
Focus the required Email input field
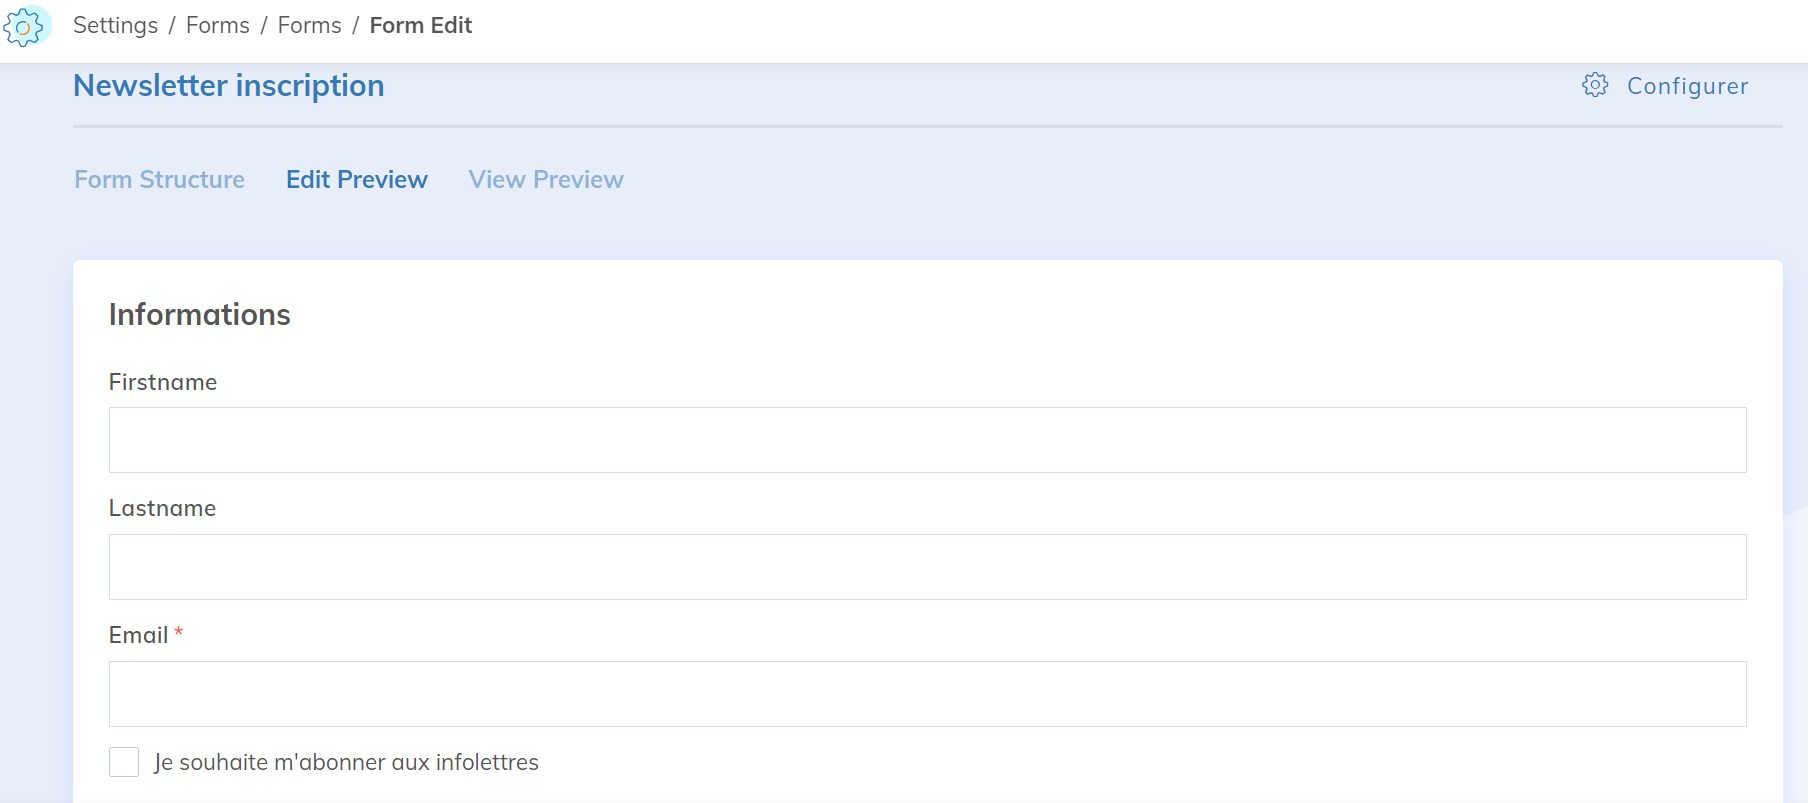pyautogui.click(x=927, y=694)
